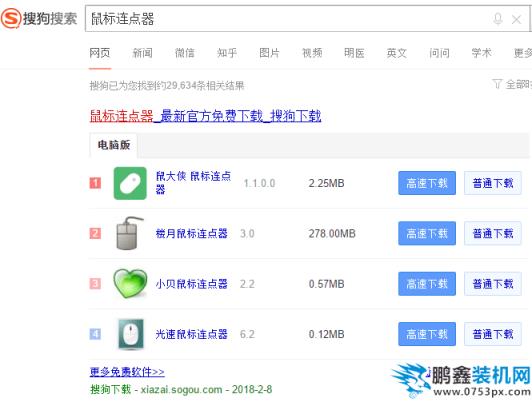Open the 学术 tab

pos(481,53)
